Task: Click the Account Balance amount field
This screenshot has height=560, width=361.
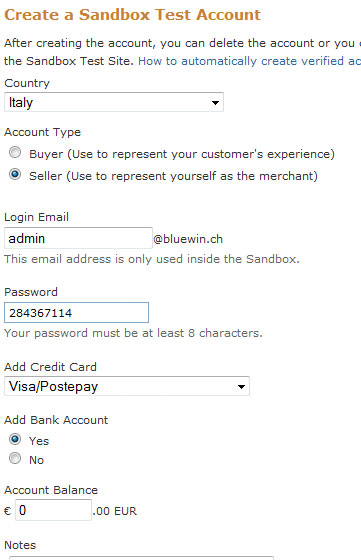Action: pos(53,510)
